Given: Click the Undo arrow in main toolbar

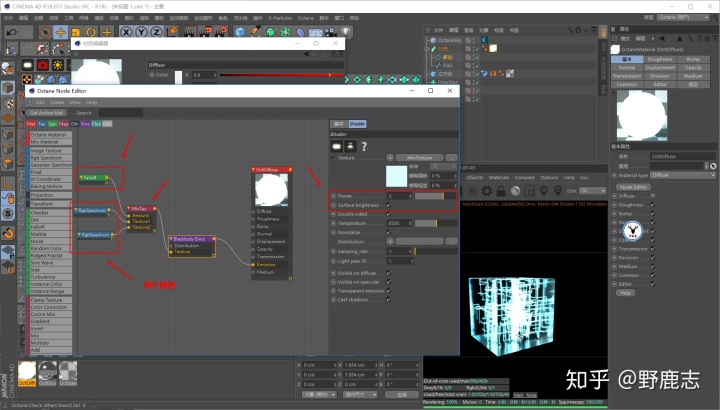Looking at the screenshot, I should pyautogui.click(x=12, y=32).
